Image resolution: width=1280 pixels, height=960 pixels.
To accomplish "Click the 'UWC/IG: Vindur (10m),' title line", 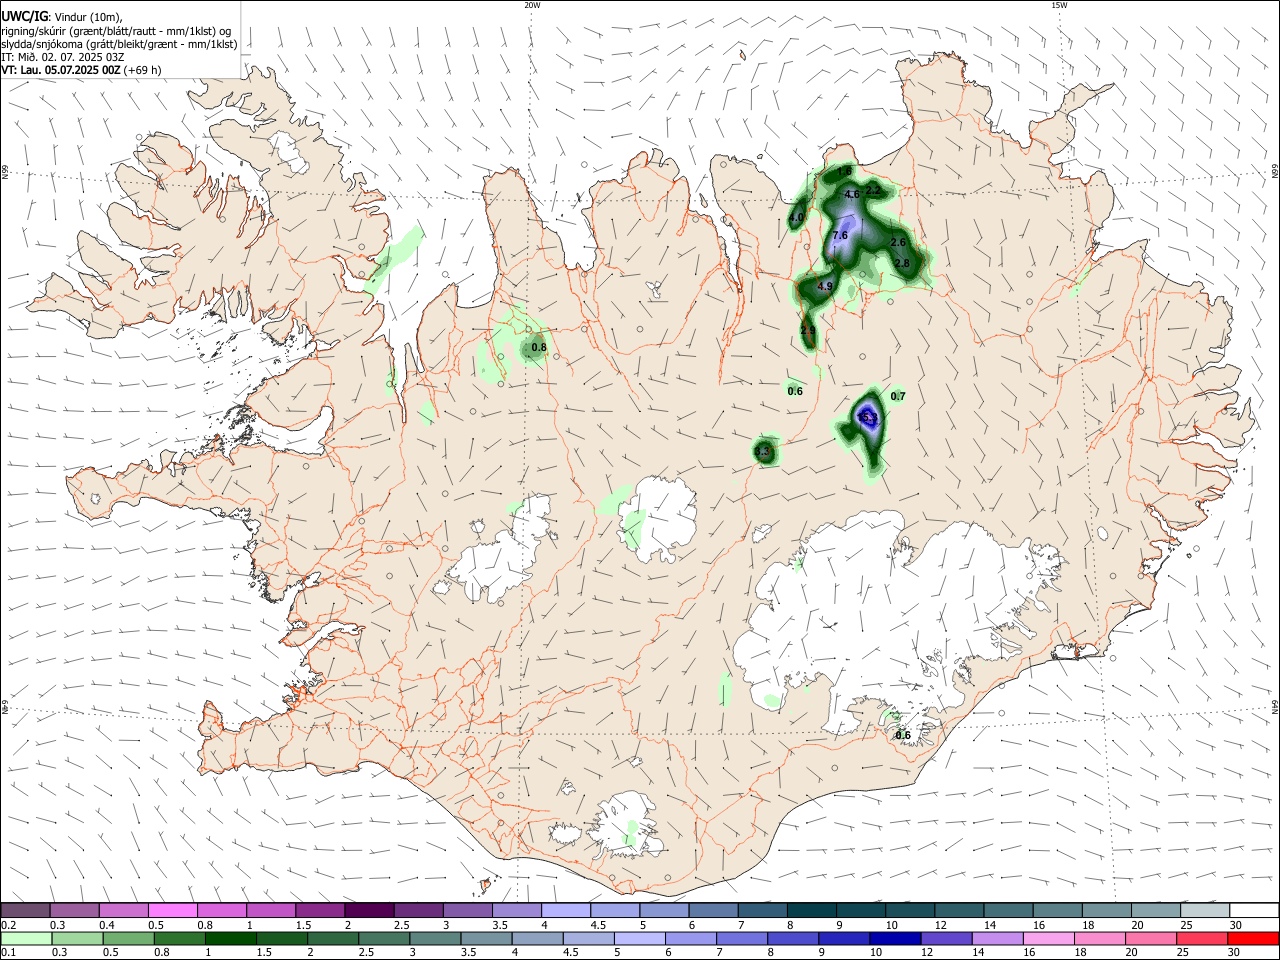I will (x=62, y=17).
